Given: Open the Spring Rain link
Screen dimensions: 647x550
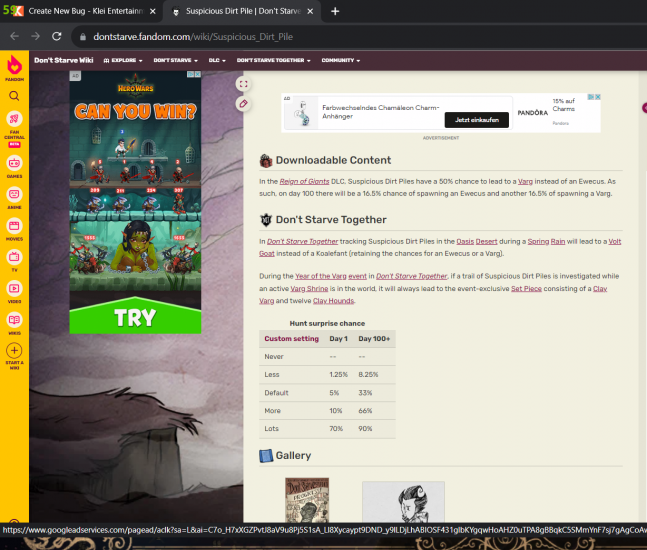Looking at the screenshot, I should click(546, 241).
